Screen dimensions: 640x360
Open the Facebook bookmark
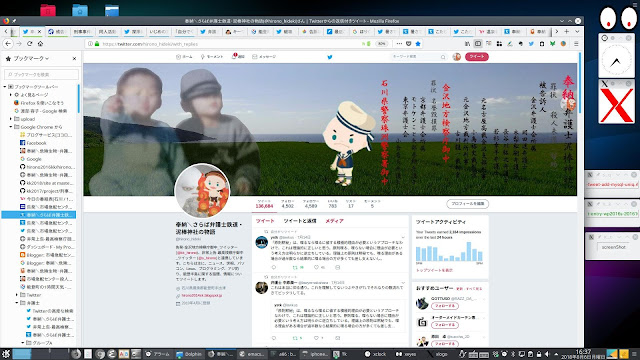point(33,143)
